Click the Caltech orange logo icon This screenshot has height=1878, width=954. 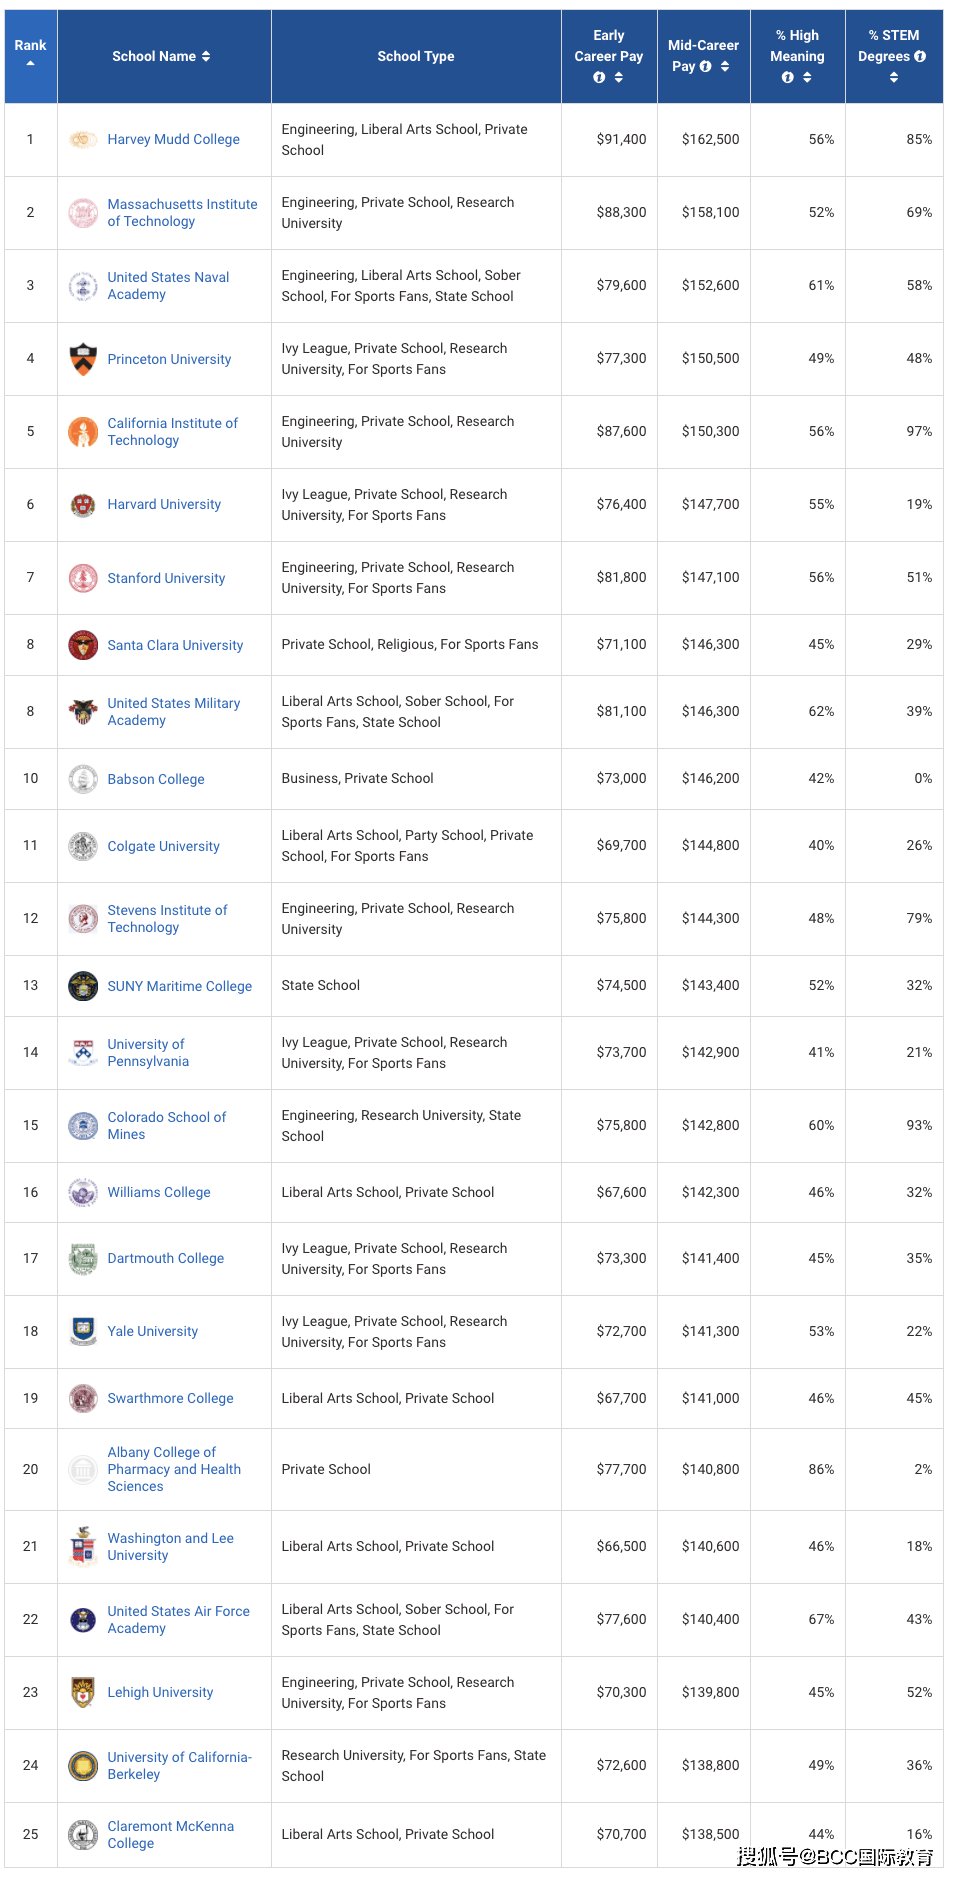[83, 432]
